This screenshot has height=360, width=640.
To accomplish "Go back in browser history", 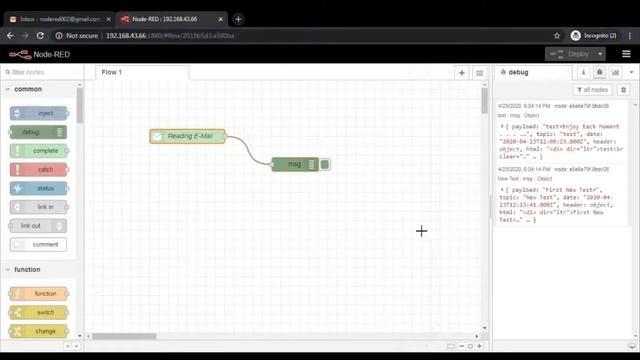I will [x=10, y=36].
